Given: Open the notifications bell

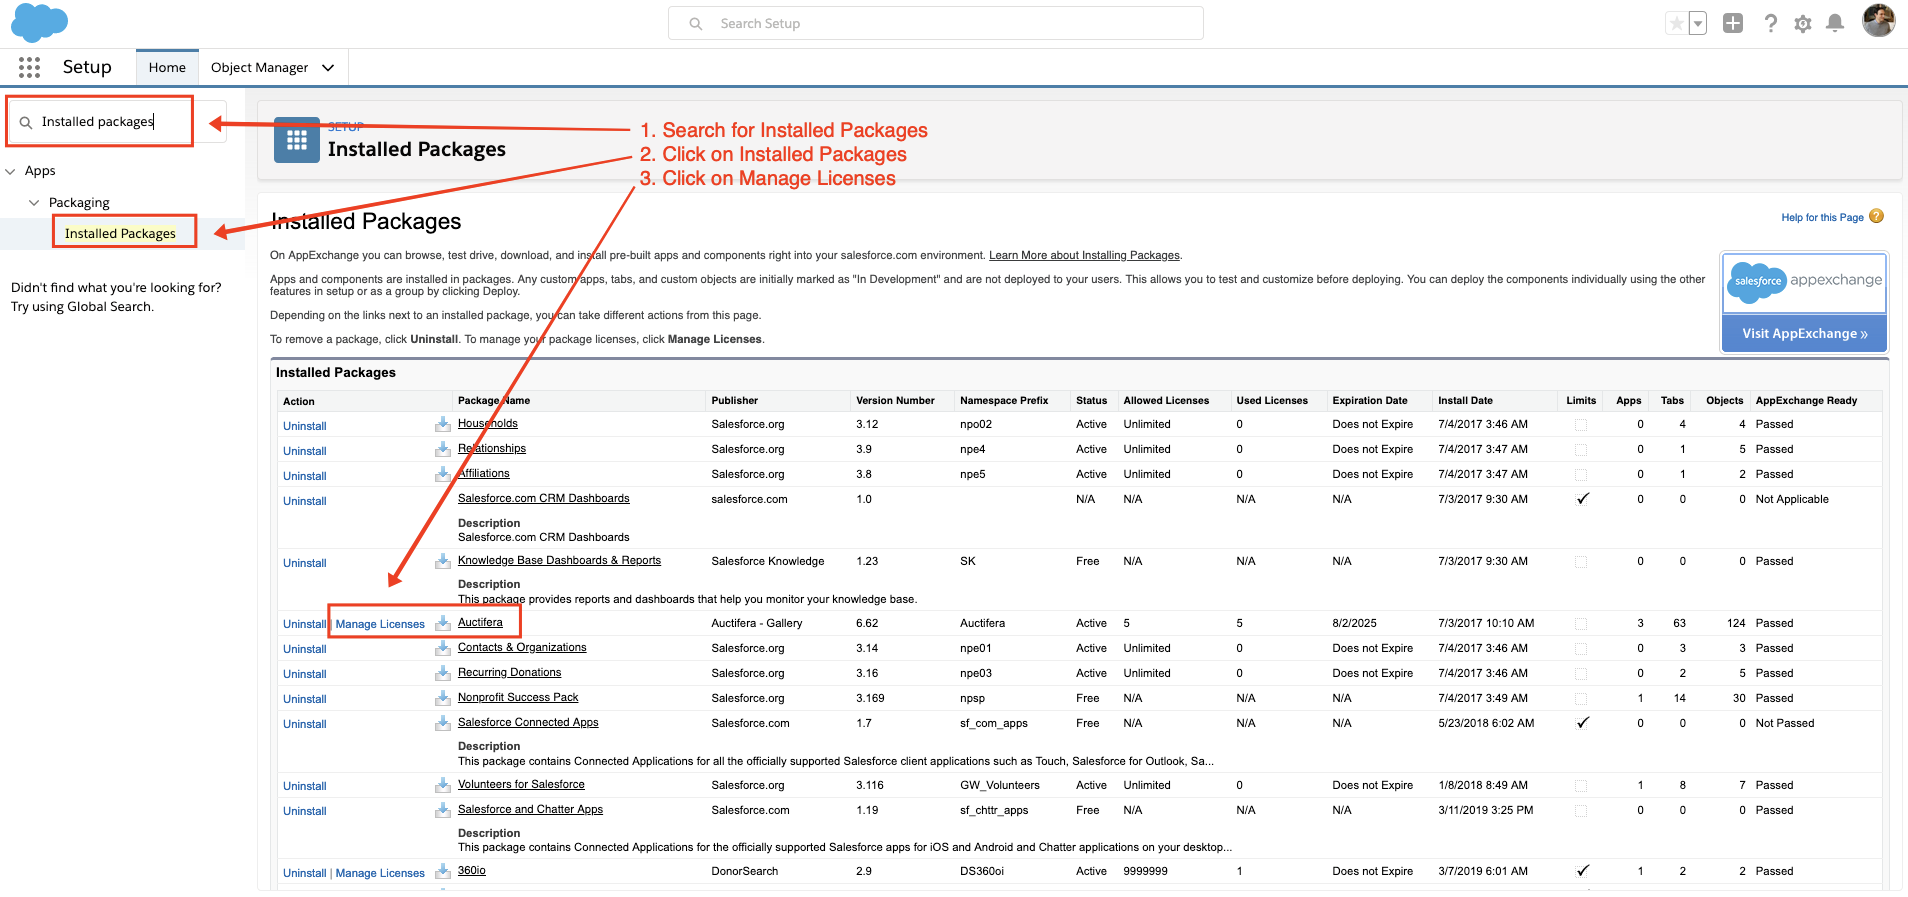Looking at the screenshot, I should (1834, 23).
